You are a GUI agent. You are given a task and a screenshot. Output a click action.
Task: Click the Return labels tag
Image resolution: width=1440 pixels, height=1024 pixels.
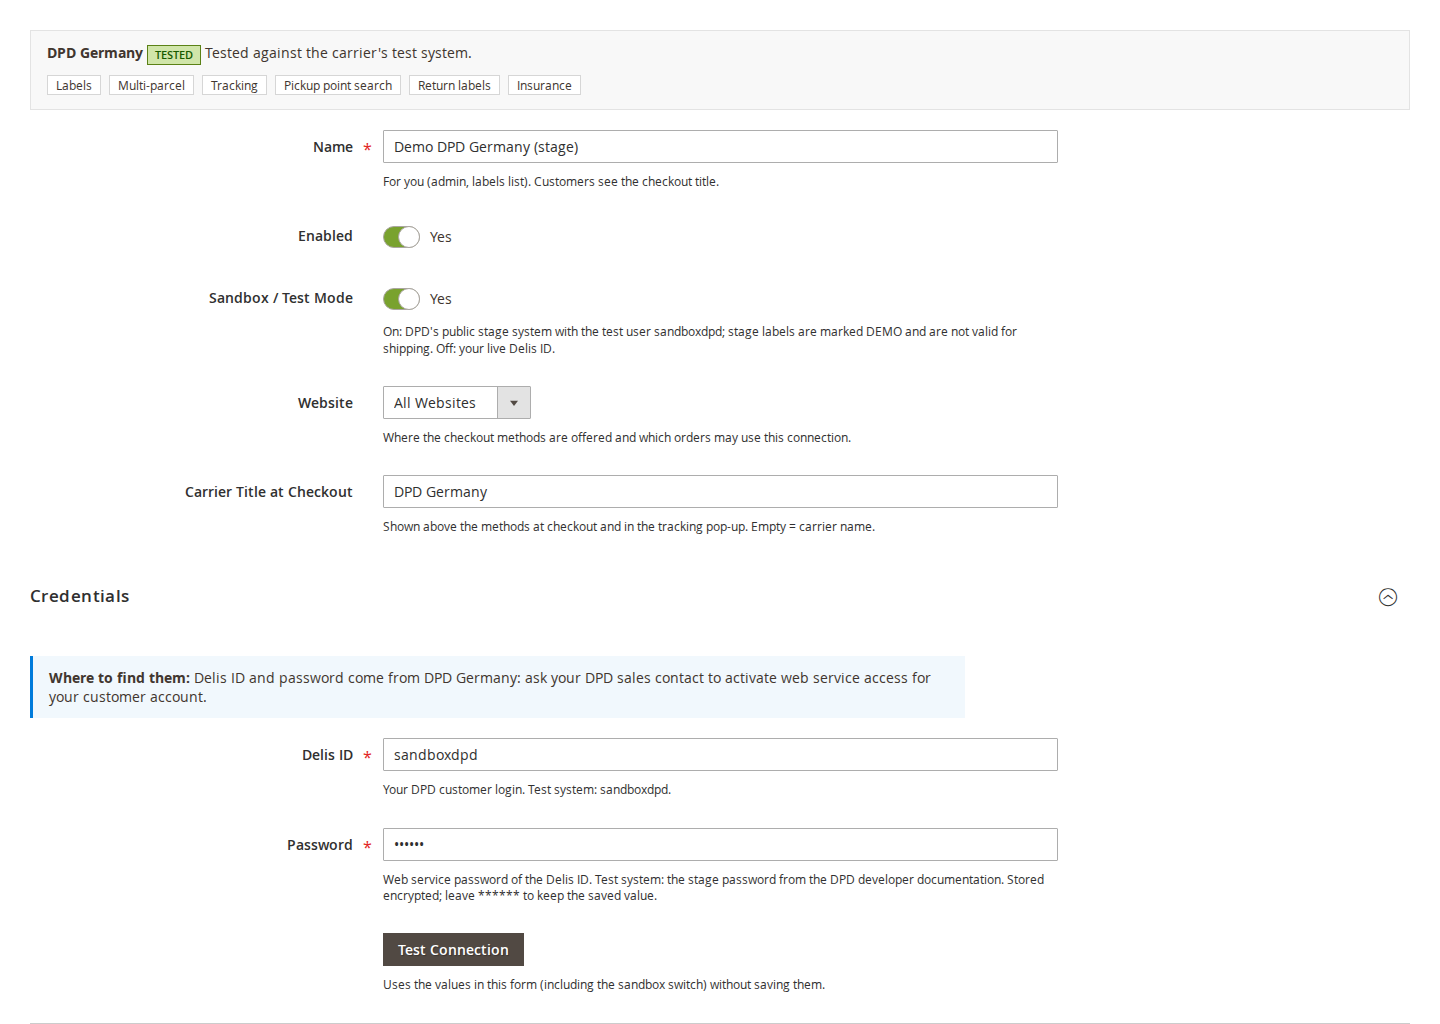(454, 86)
